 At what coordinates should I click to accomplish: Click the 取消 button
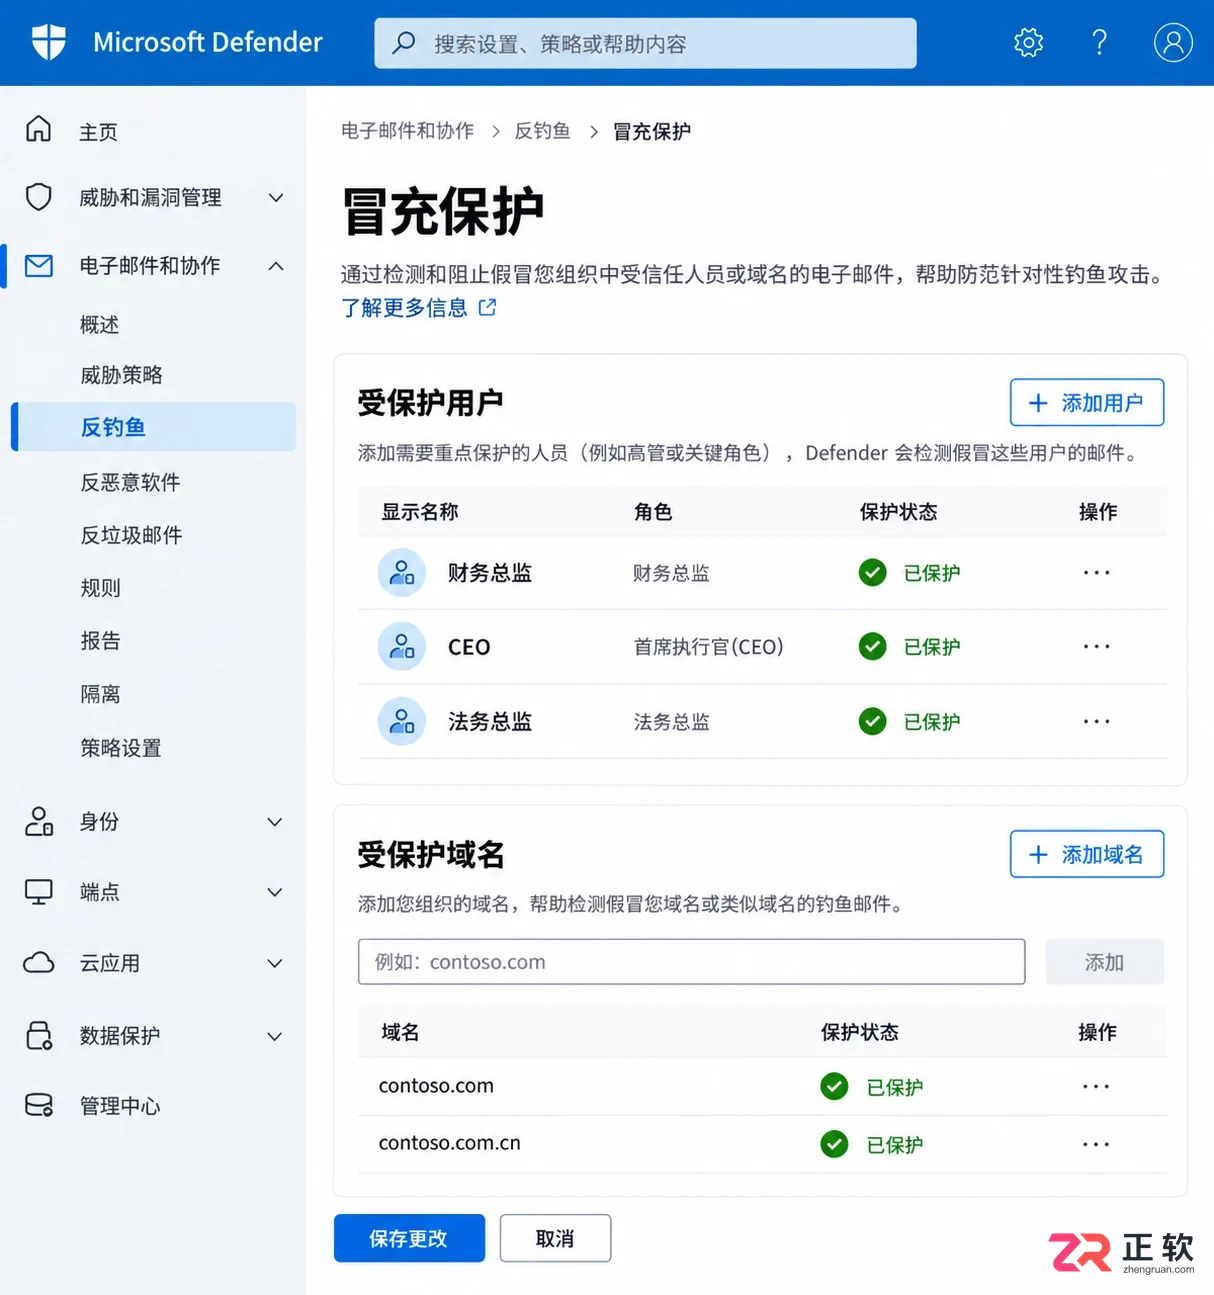tap(555, 1238)
